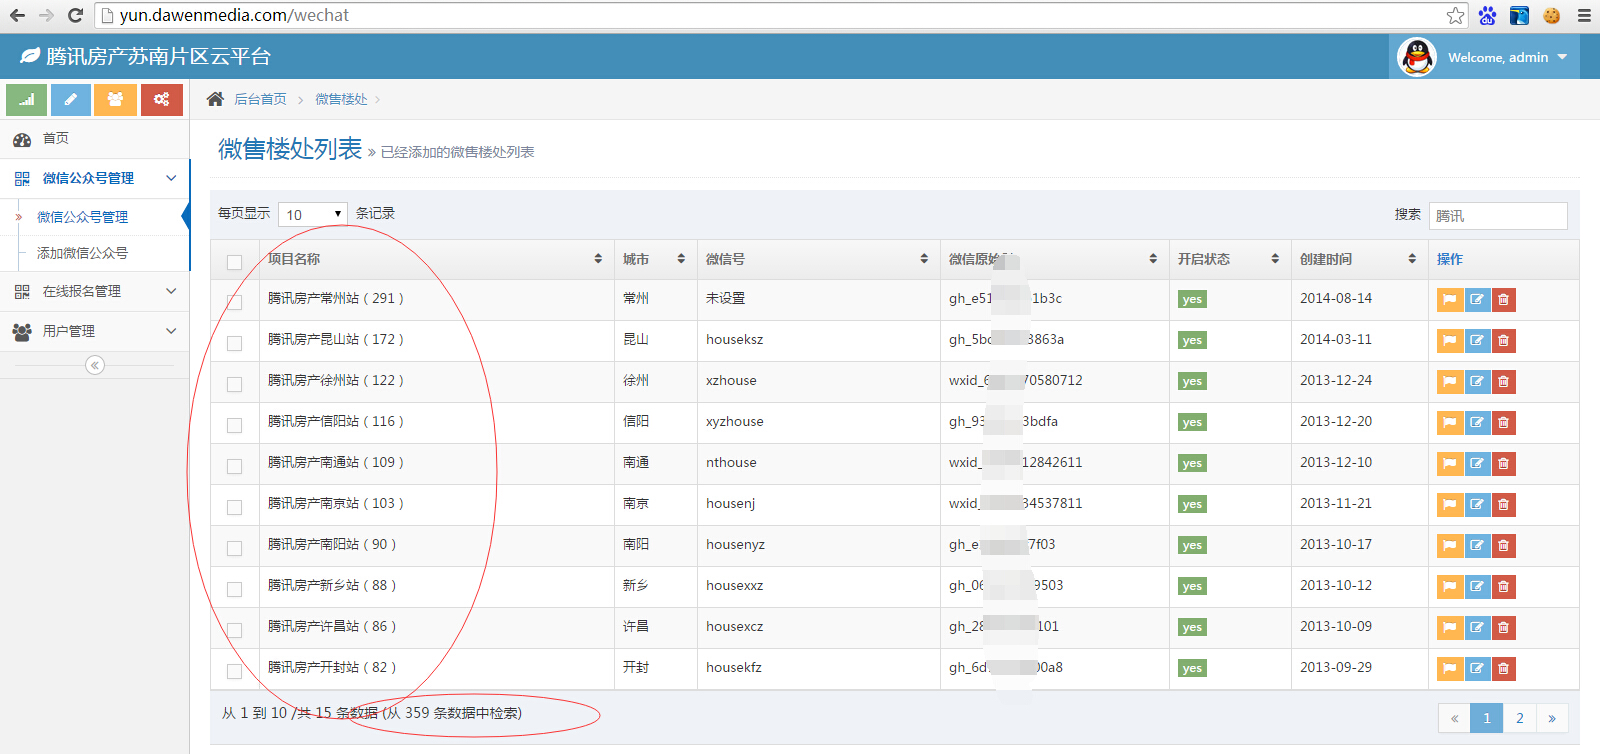The image size is (1600, 754).
Task: Sort table by 微信号 column
Action: (818, 259)
